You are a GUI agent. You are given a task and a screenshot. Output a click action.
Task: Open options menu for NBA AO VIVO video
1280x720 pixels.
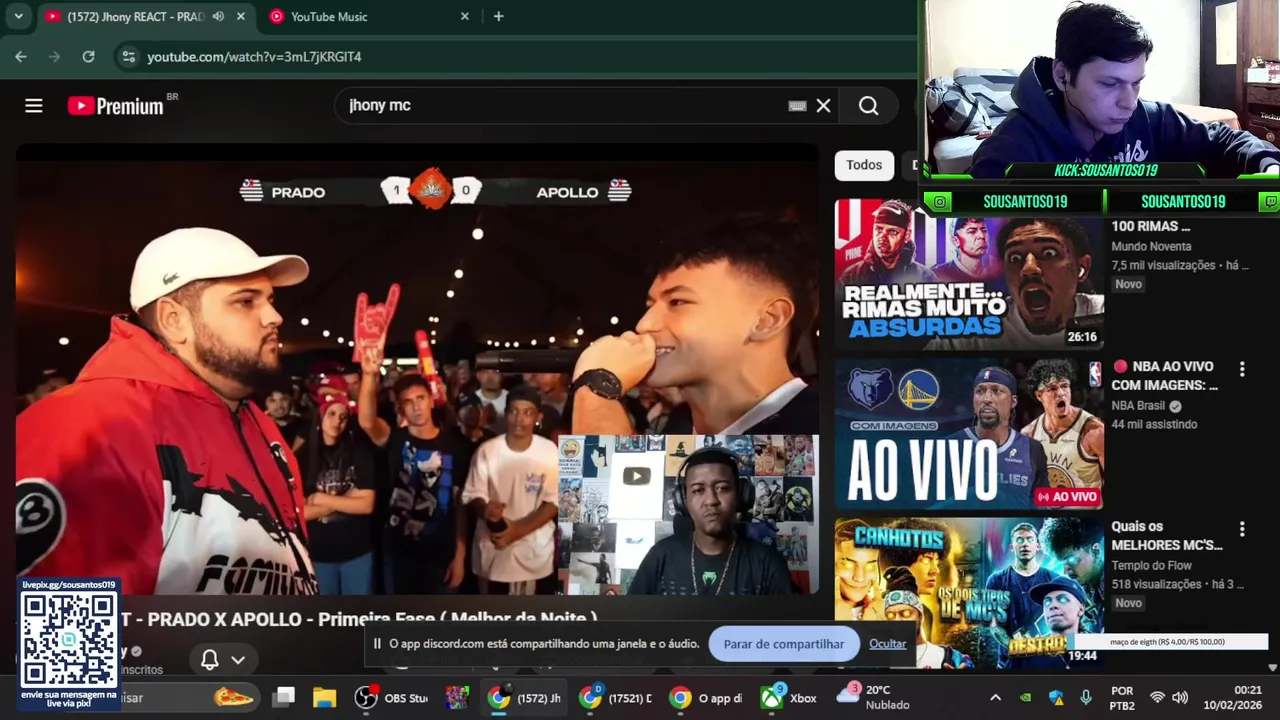pyautogui.click(x=1242, y=369)
